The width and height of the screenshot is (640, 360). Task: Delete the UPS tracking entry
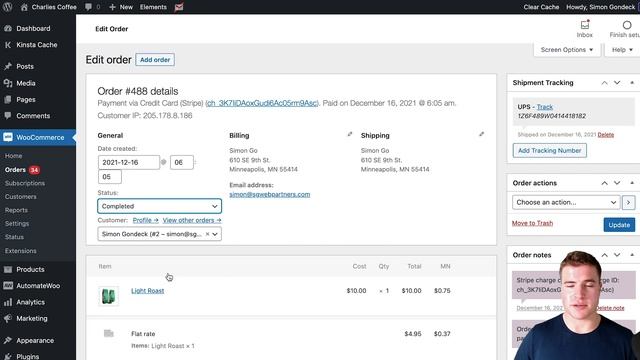click(x=606, y=135)
